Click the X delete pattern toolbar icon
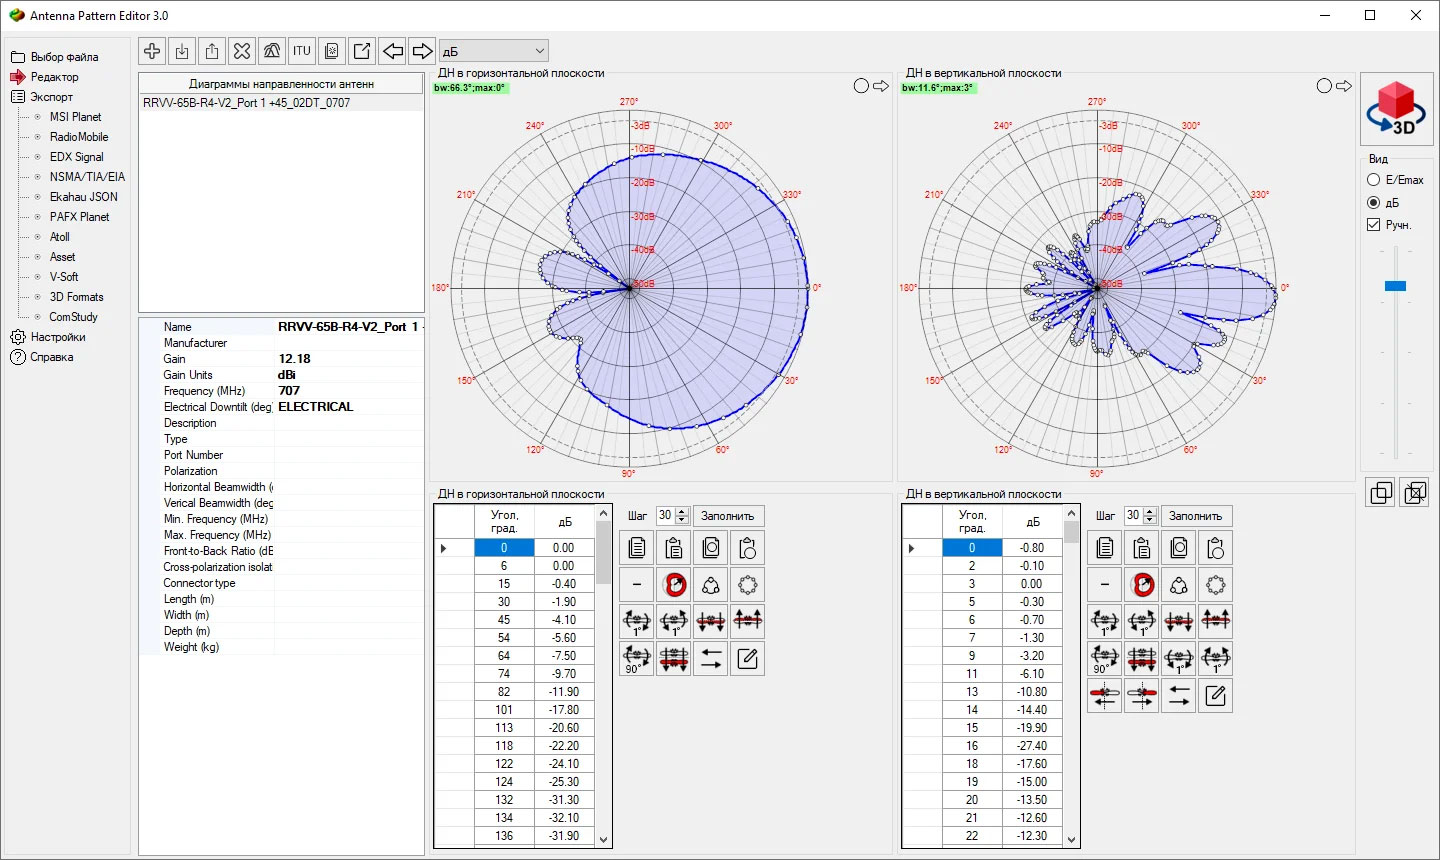1440x860 pixels. (x=242, y=51)
